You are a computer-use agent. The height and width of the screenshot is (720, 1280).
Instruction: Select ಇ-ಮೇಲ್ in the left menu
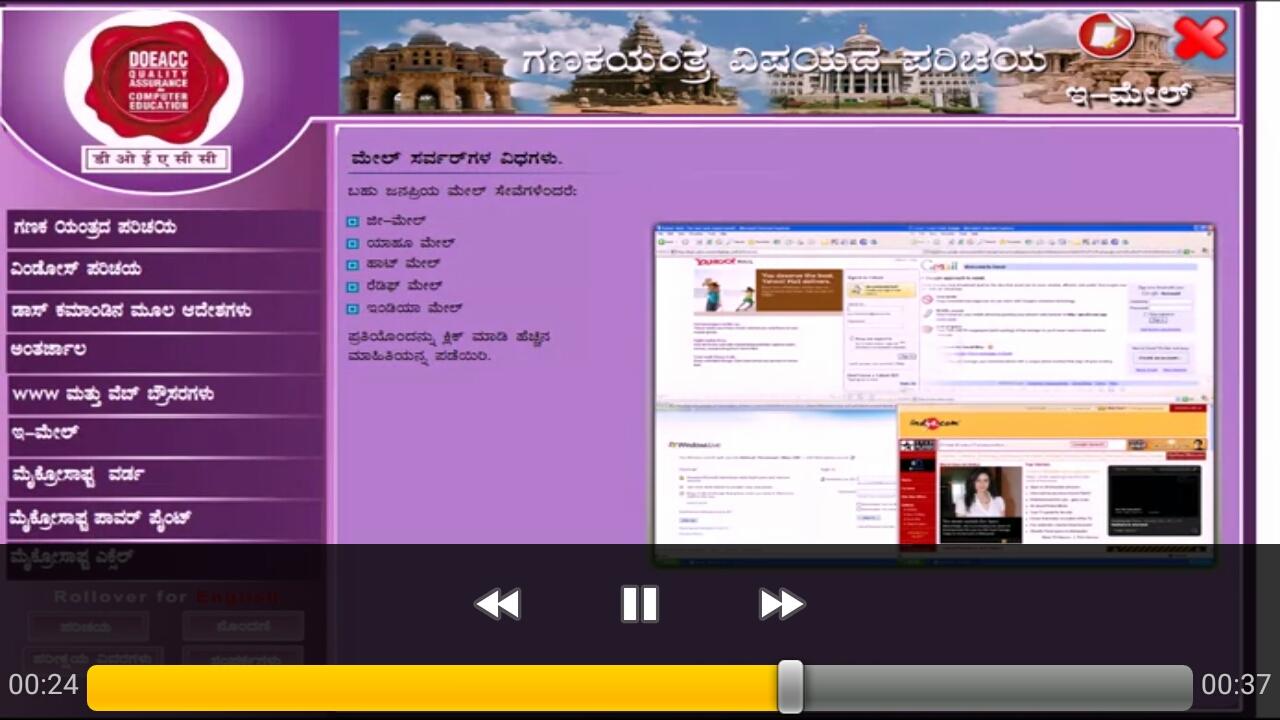pyautogui.click(x=165, y=435)
